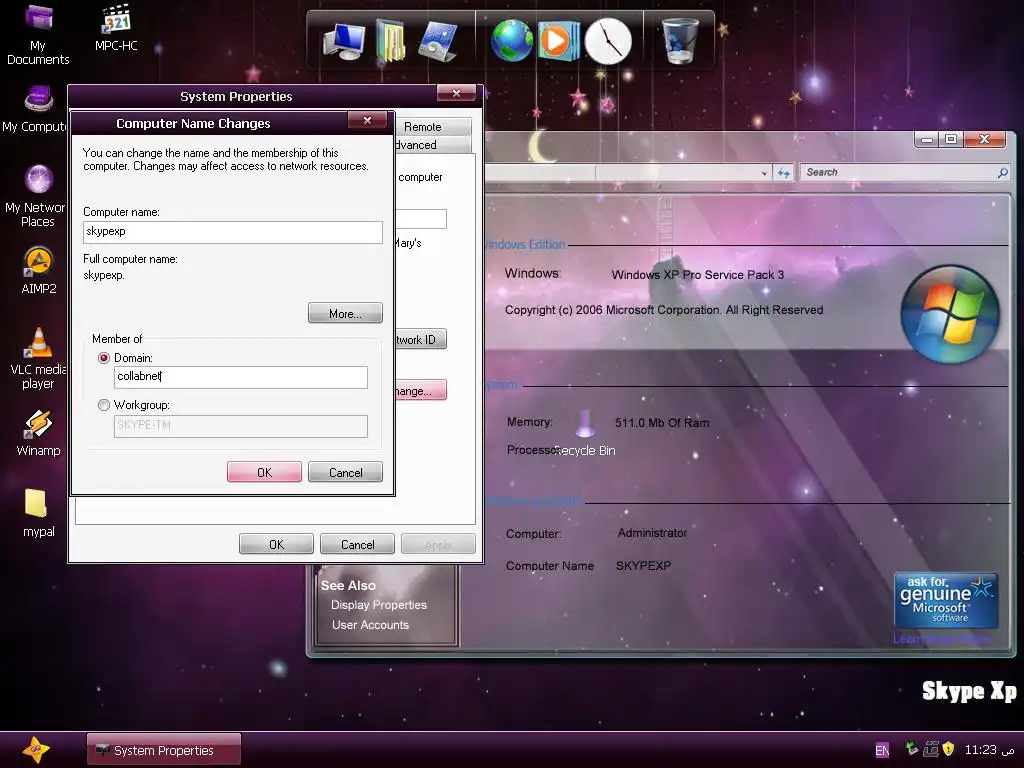Click the Network ID button
This screenshot has height=768, width=1024.
tap(421, 339)
